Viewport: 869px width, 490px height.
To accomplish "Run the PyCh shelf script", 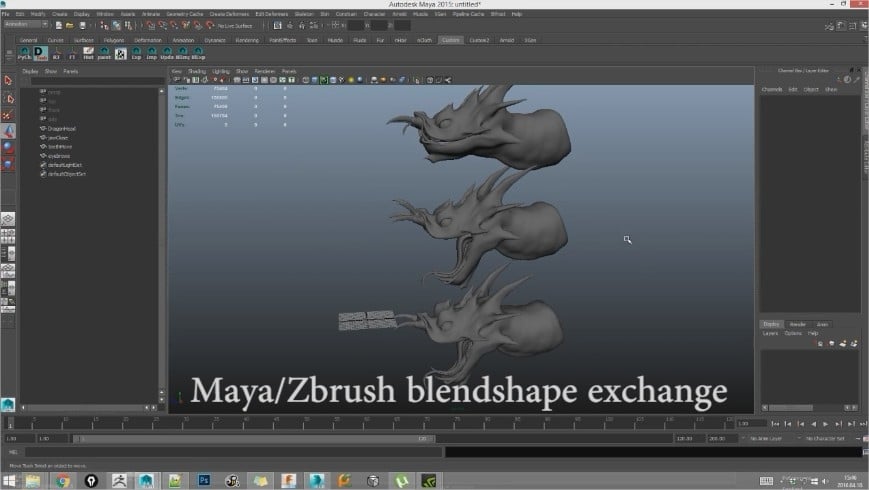I will pyautogui.click(x=24, y=54).
